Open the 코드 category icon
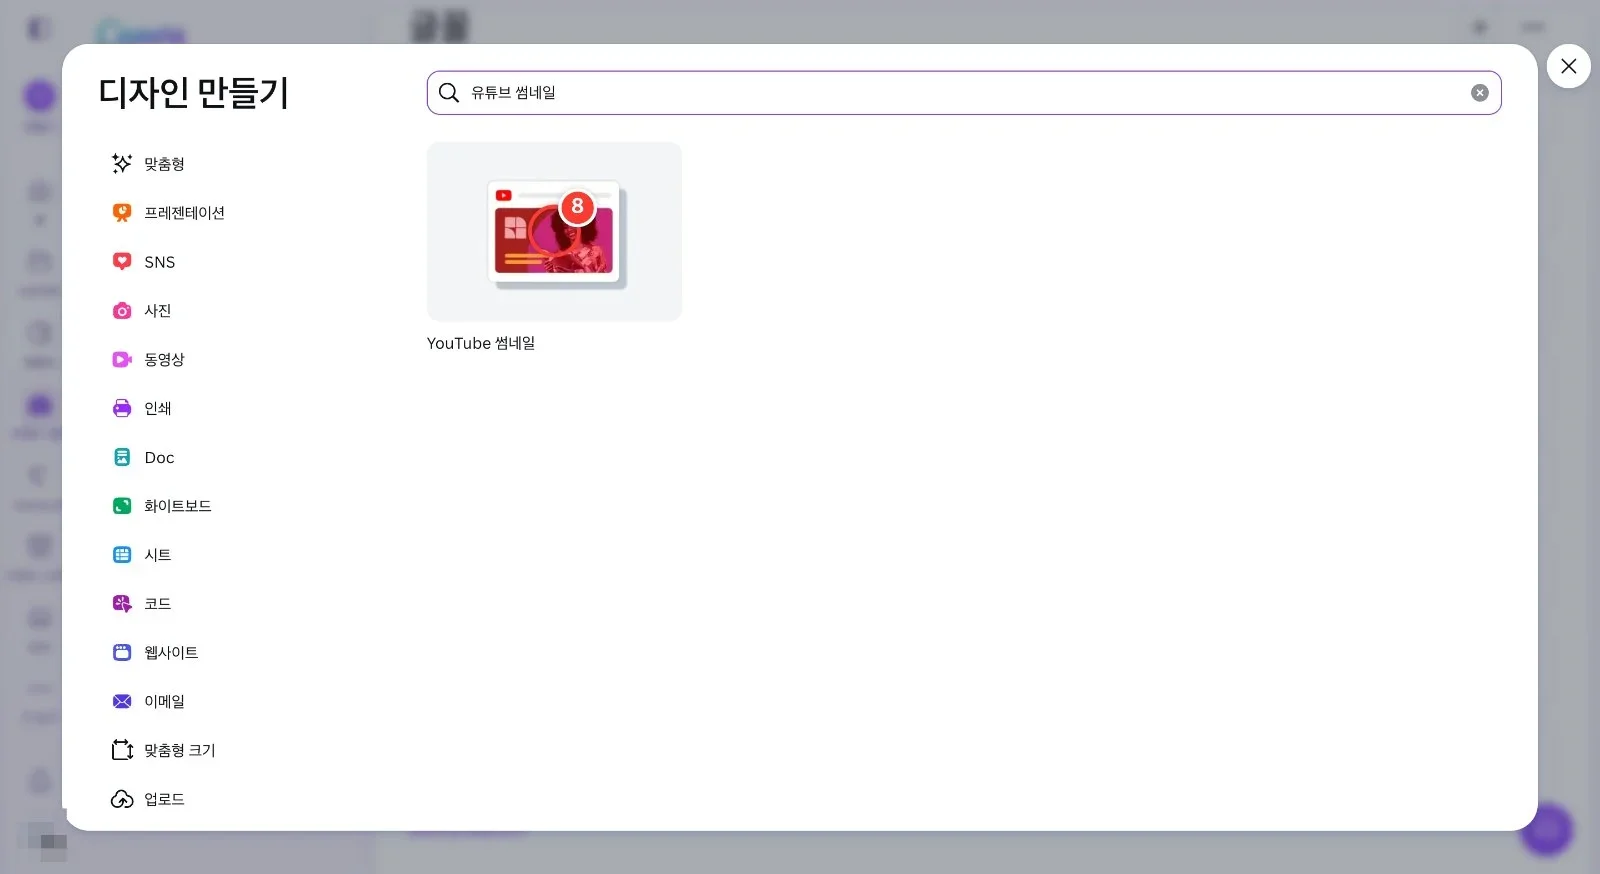The width and height of the screenshot is (1600, 874). (x=122, y=603)
